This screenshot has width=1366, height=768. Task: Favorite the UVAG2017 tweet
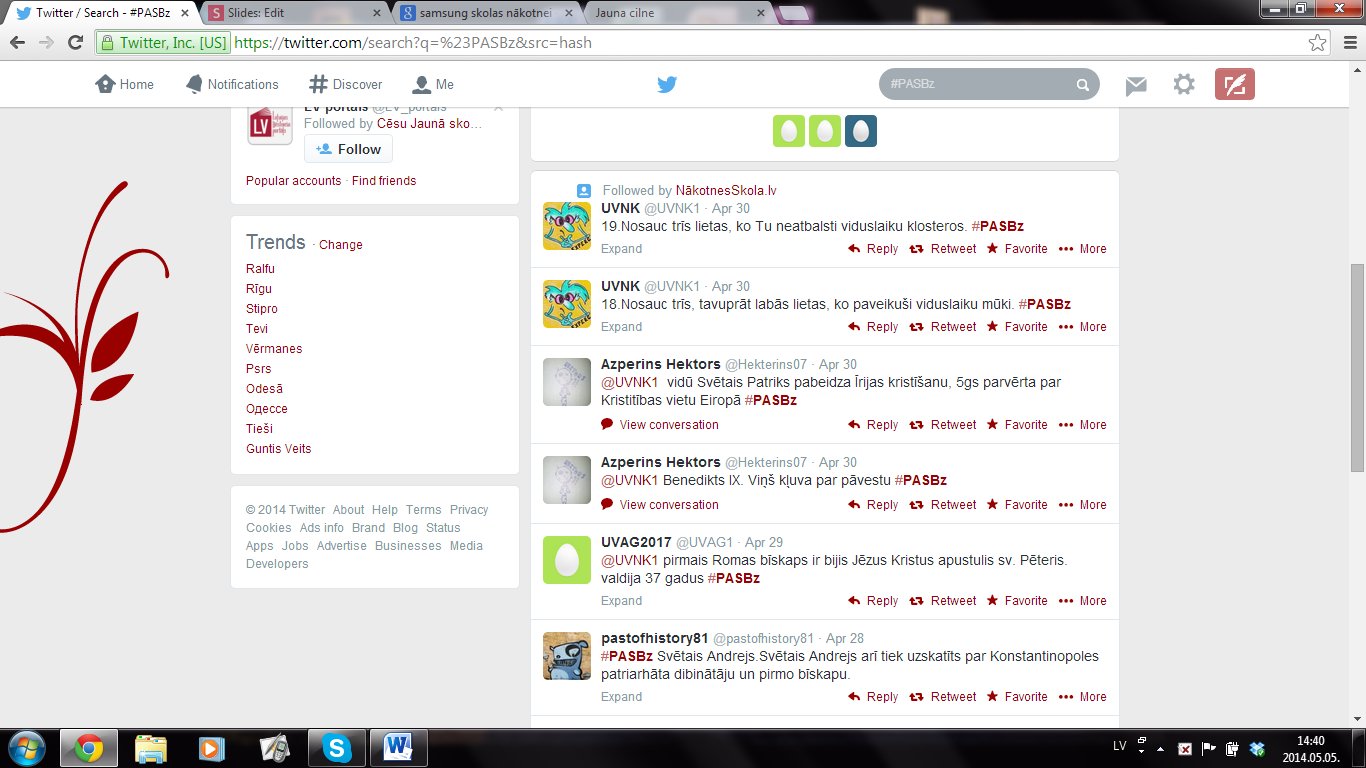point(1017,601)
